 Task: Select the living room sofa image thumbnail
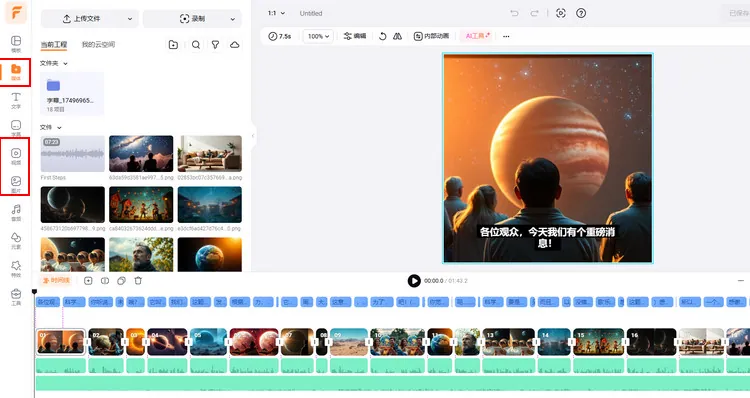tap(210, 154)
